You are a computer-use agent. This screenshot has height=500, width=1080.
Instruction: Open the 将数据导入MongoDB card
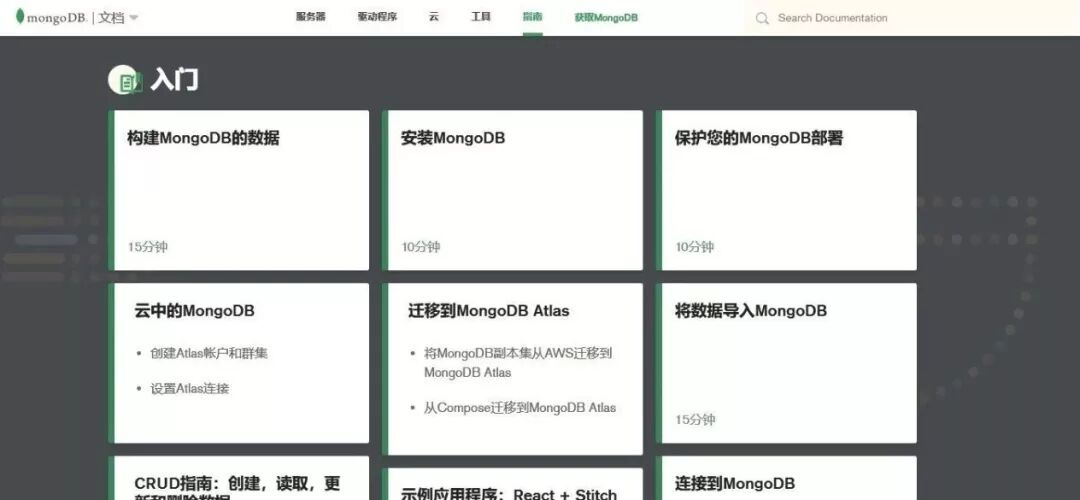tap(787, 363)
